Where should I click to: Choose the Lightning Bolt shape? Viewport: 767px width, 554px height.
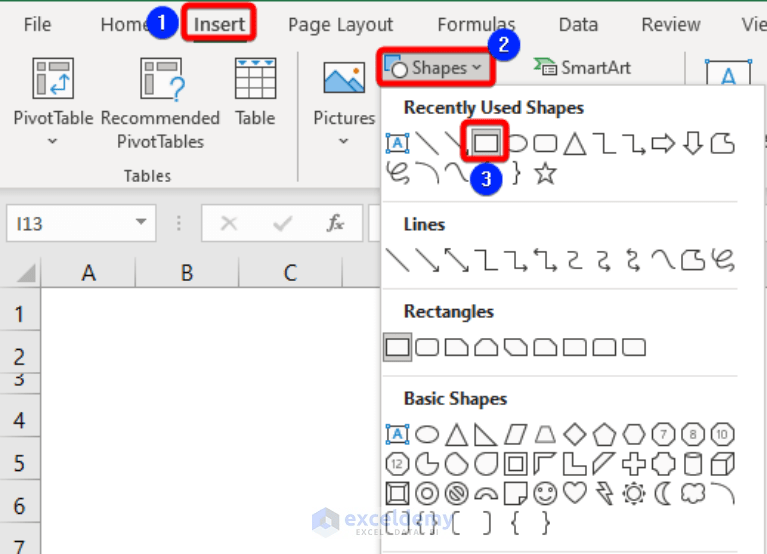[x=604, y=494]
